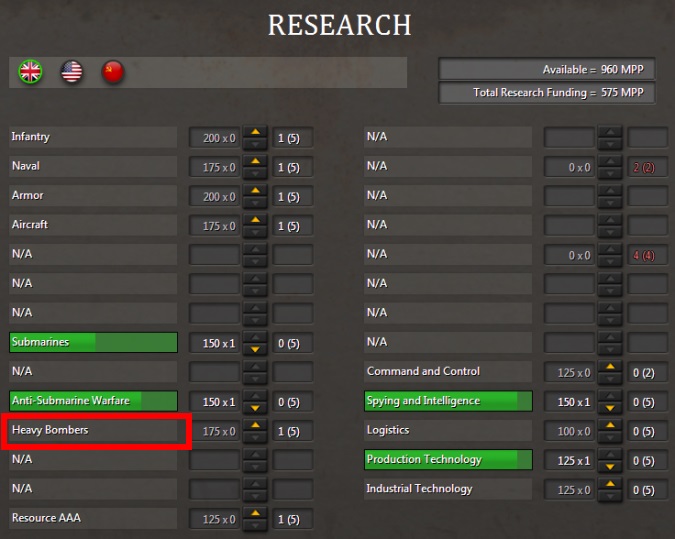Screen dimensions: 675x539
Task: Click Naval cost value 175 x 0
Action: (214, 167)
